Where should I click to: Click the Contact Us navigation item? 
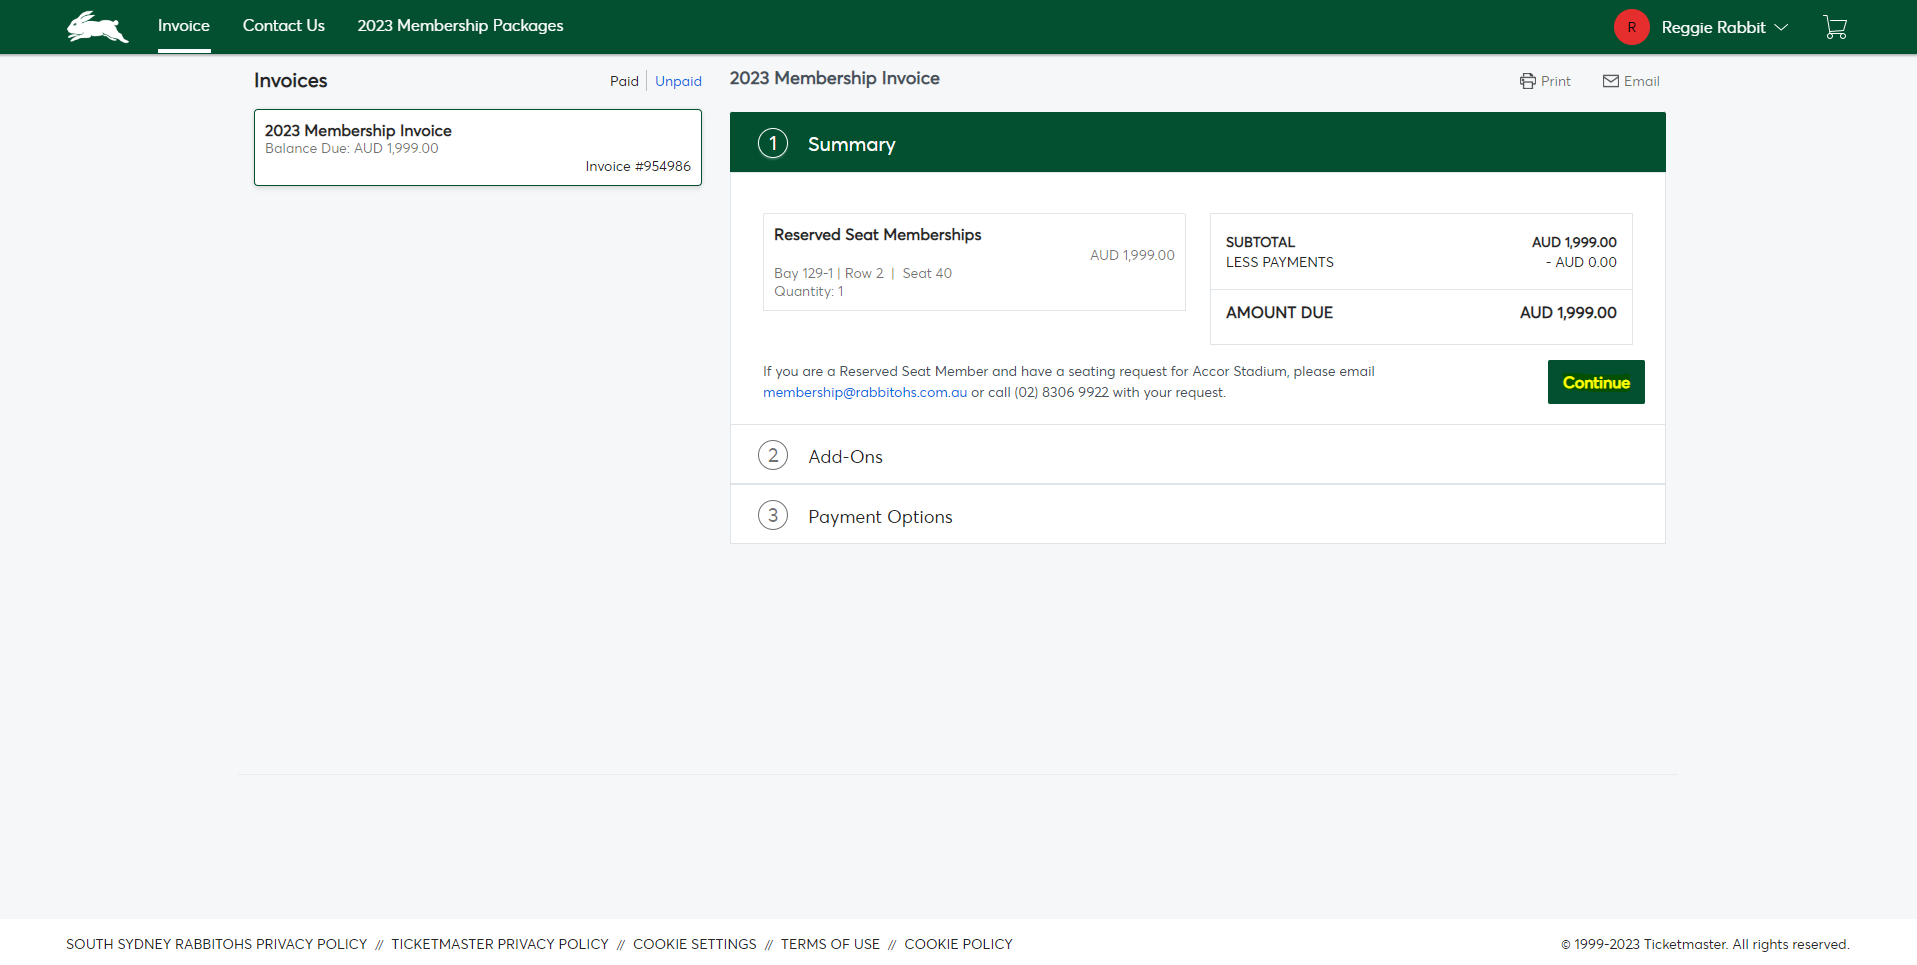[x=283, y=26]
